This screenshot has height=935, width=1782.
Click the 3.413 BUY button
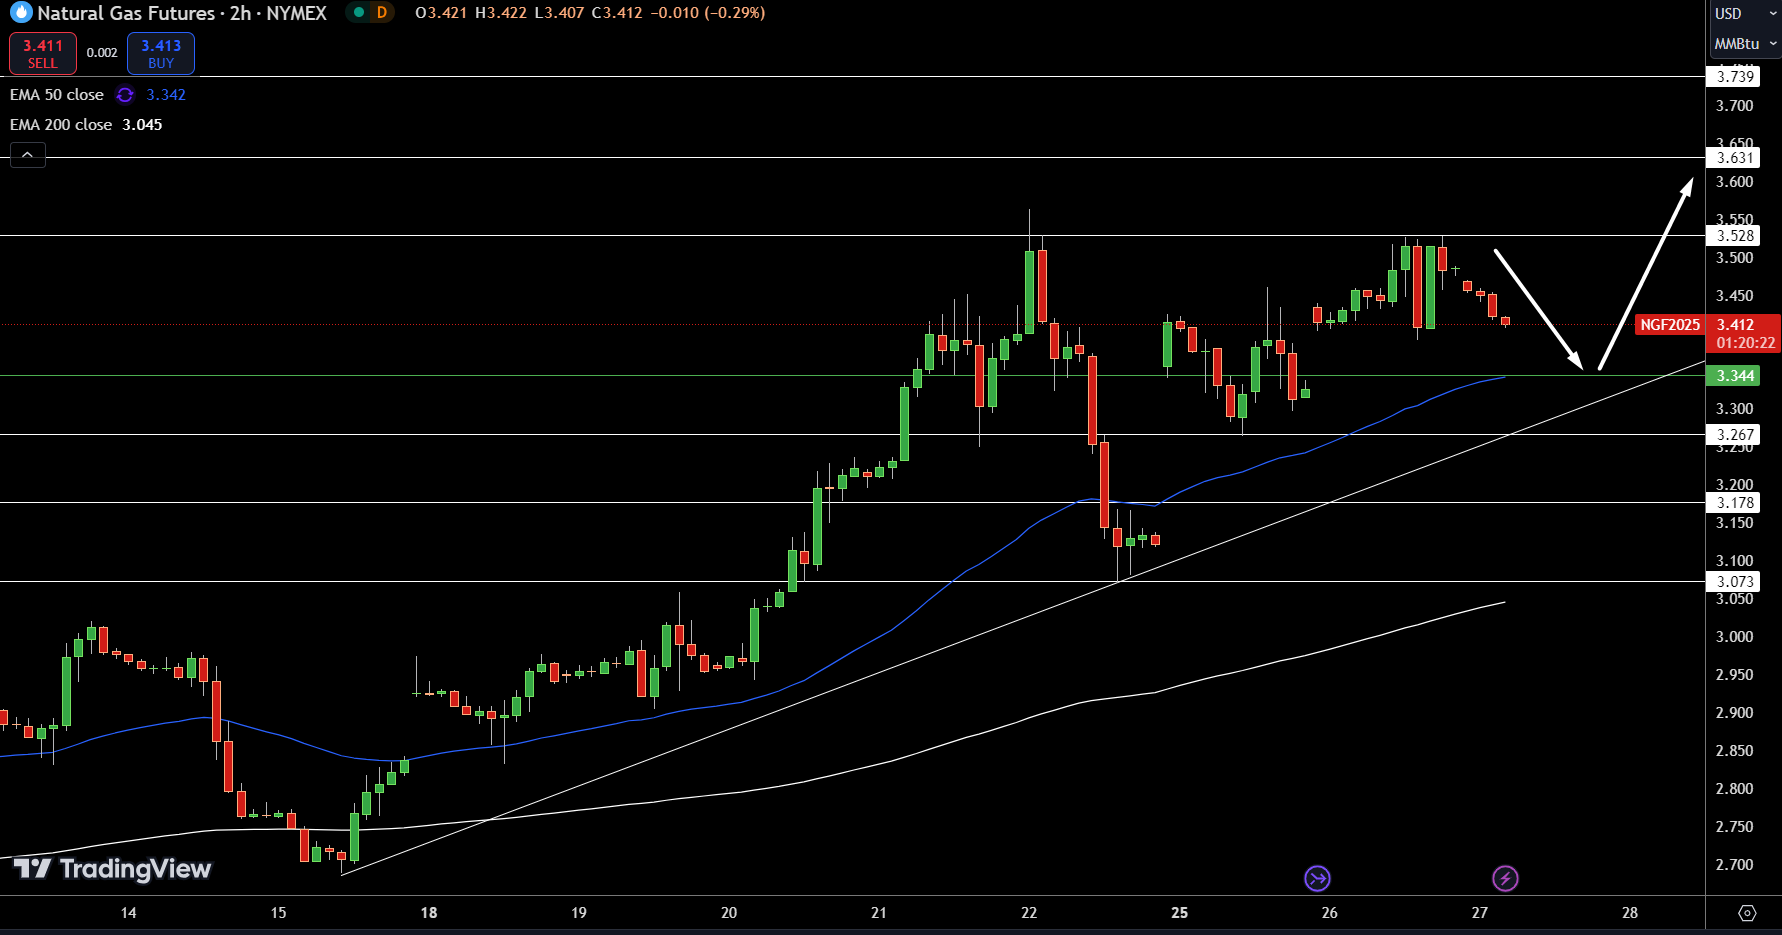pos(161,54)
